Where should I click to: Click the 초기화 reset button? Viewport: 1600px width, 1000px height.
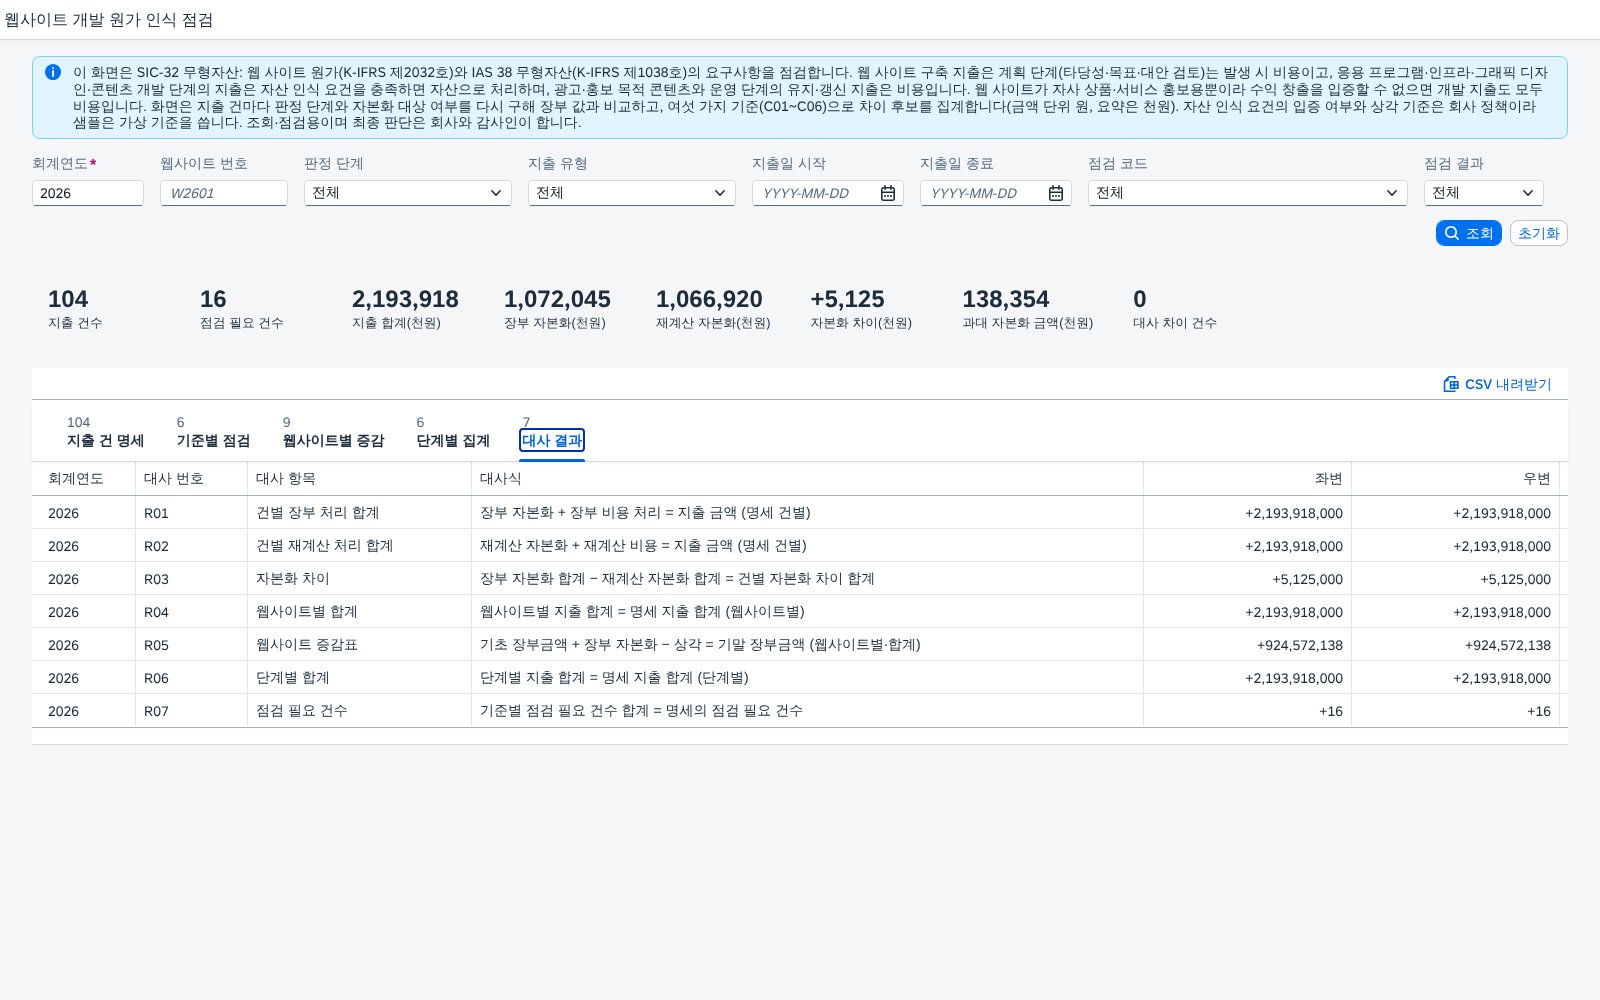point(1538,233)
